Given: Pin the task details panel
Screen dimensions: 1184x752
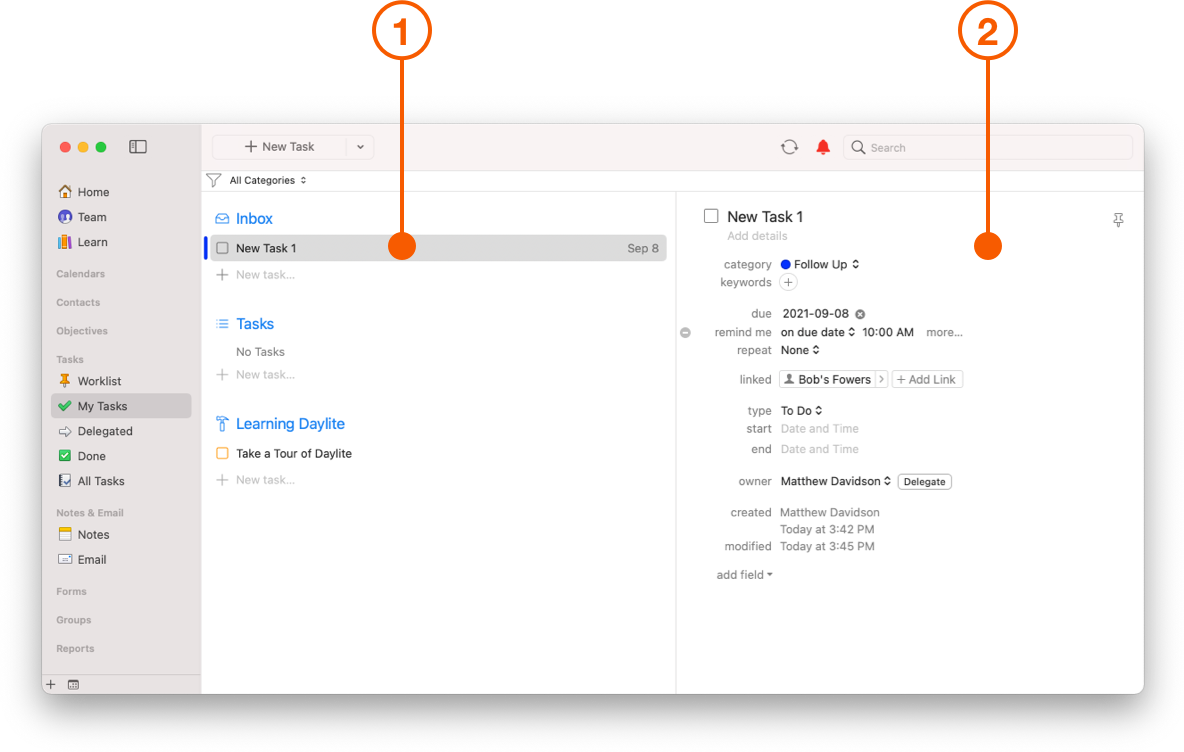Looking at the screenshot, I should click(1118, 219).
